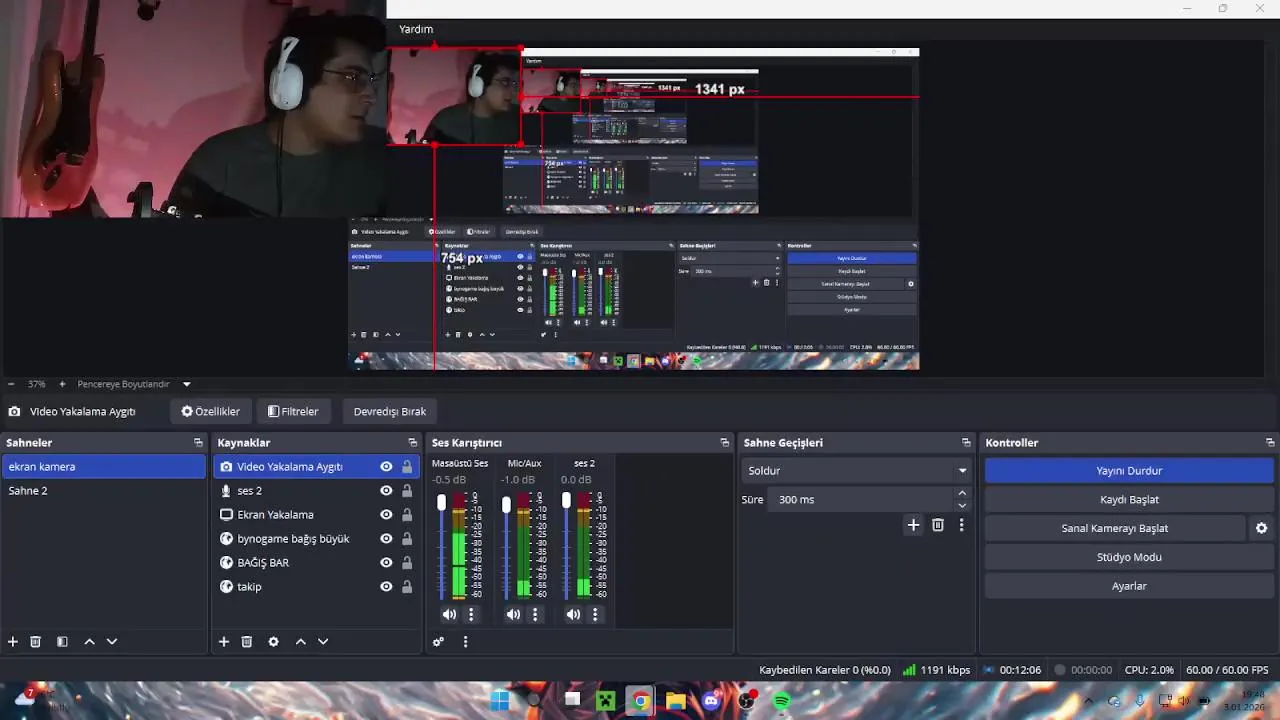1280x720 pixels.
Task: Open options menu for Masaüstü Ses
Action: coord(471,615)
